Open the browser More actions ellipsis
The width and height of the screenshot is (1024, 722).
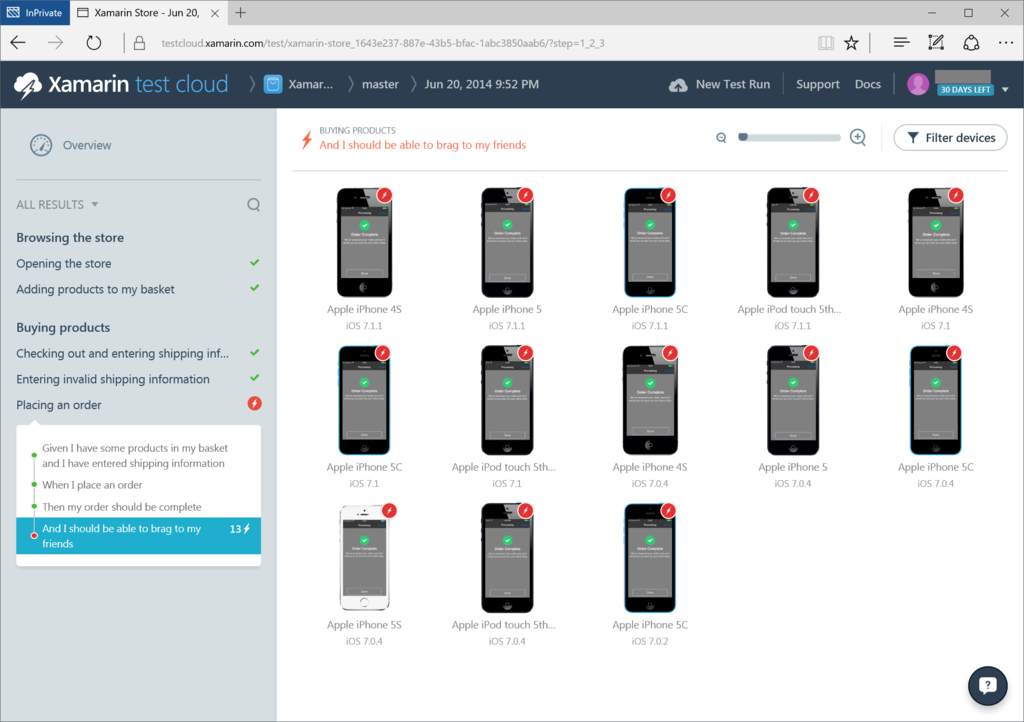(x=1006, y=43)
